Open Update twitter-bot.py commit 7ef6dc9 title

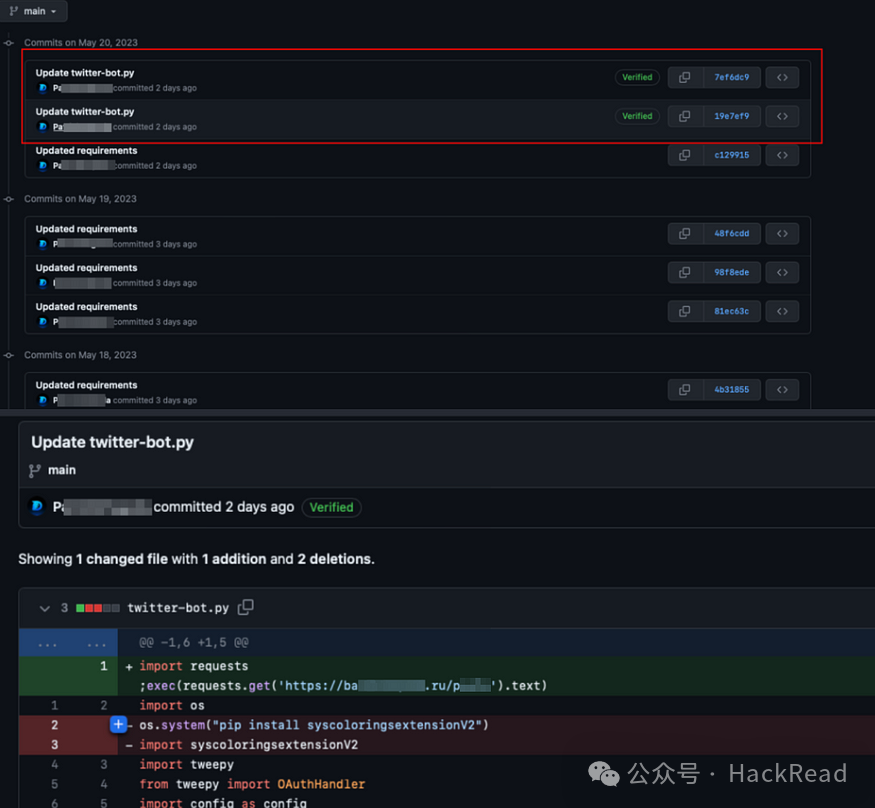[85, 73]
